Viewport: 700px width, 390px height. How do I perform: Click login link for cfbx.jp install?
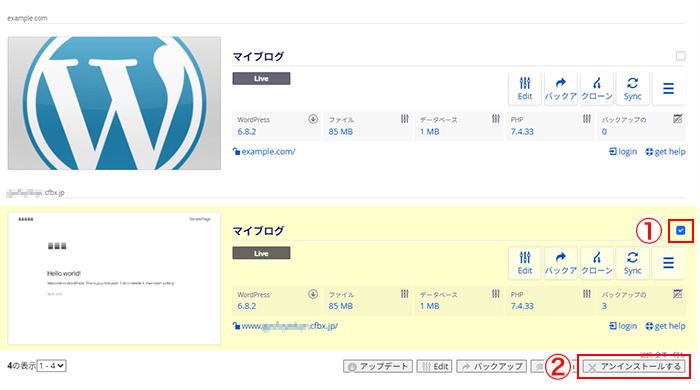(623, 326)
